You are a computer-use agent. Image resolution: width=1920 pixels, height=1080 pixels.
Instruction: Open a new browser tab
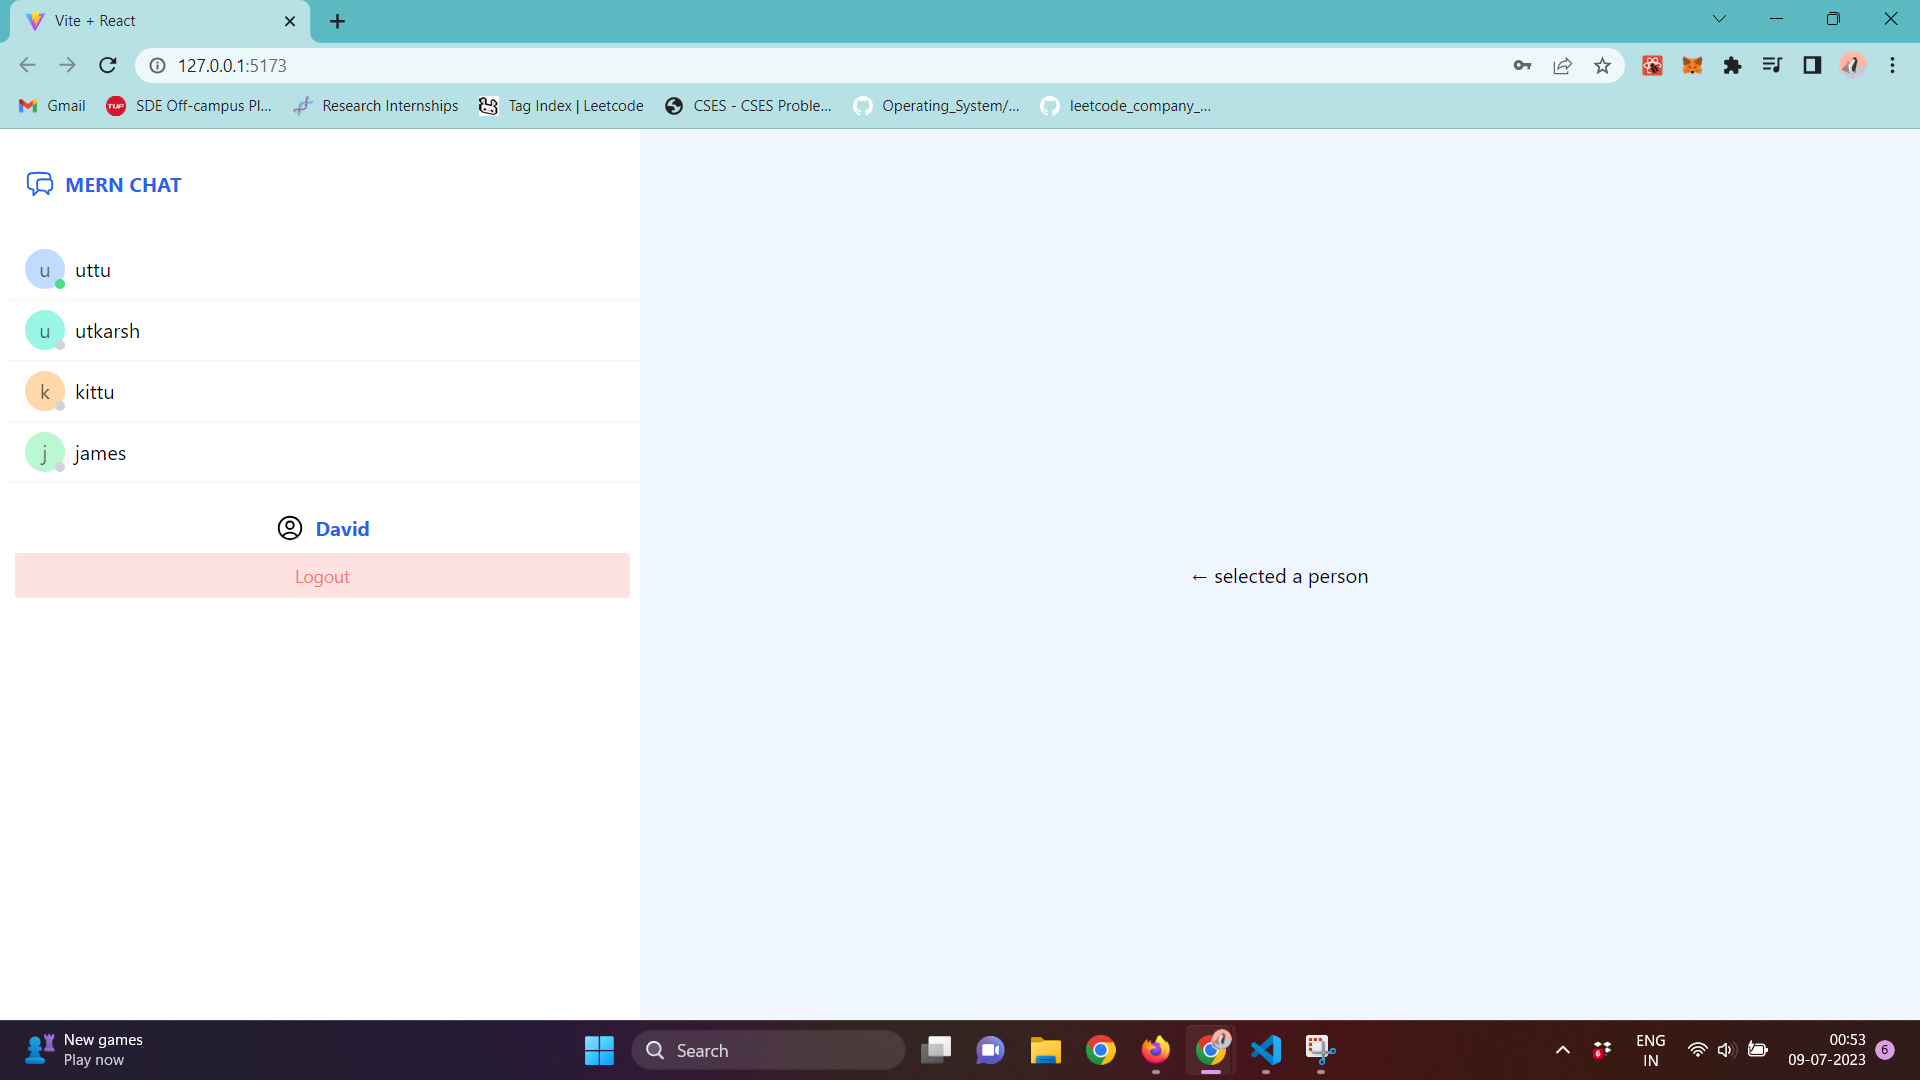tap(337, 21)
